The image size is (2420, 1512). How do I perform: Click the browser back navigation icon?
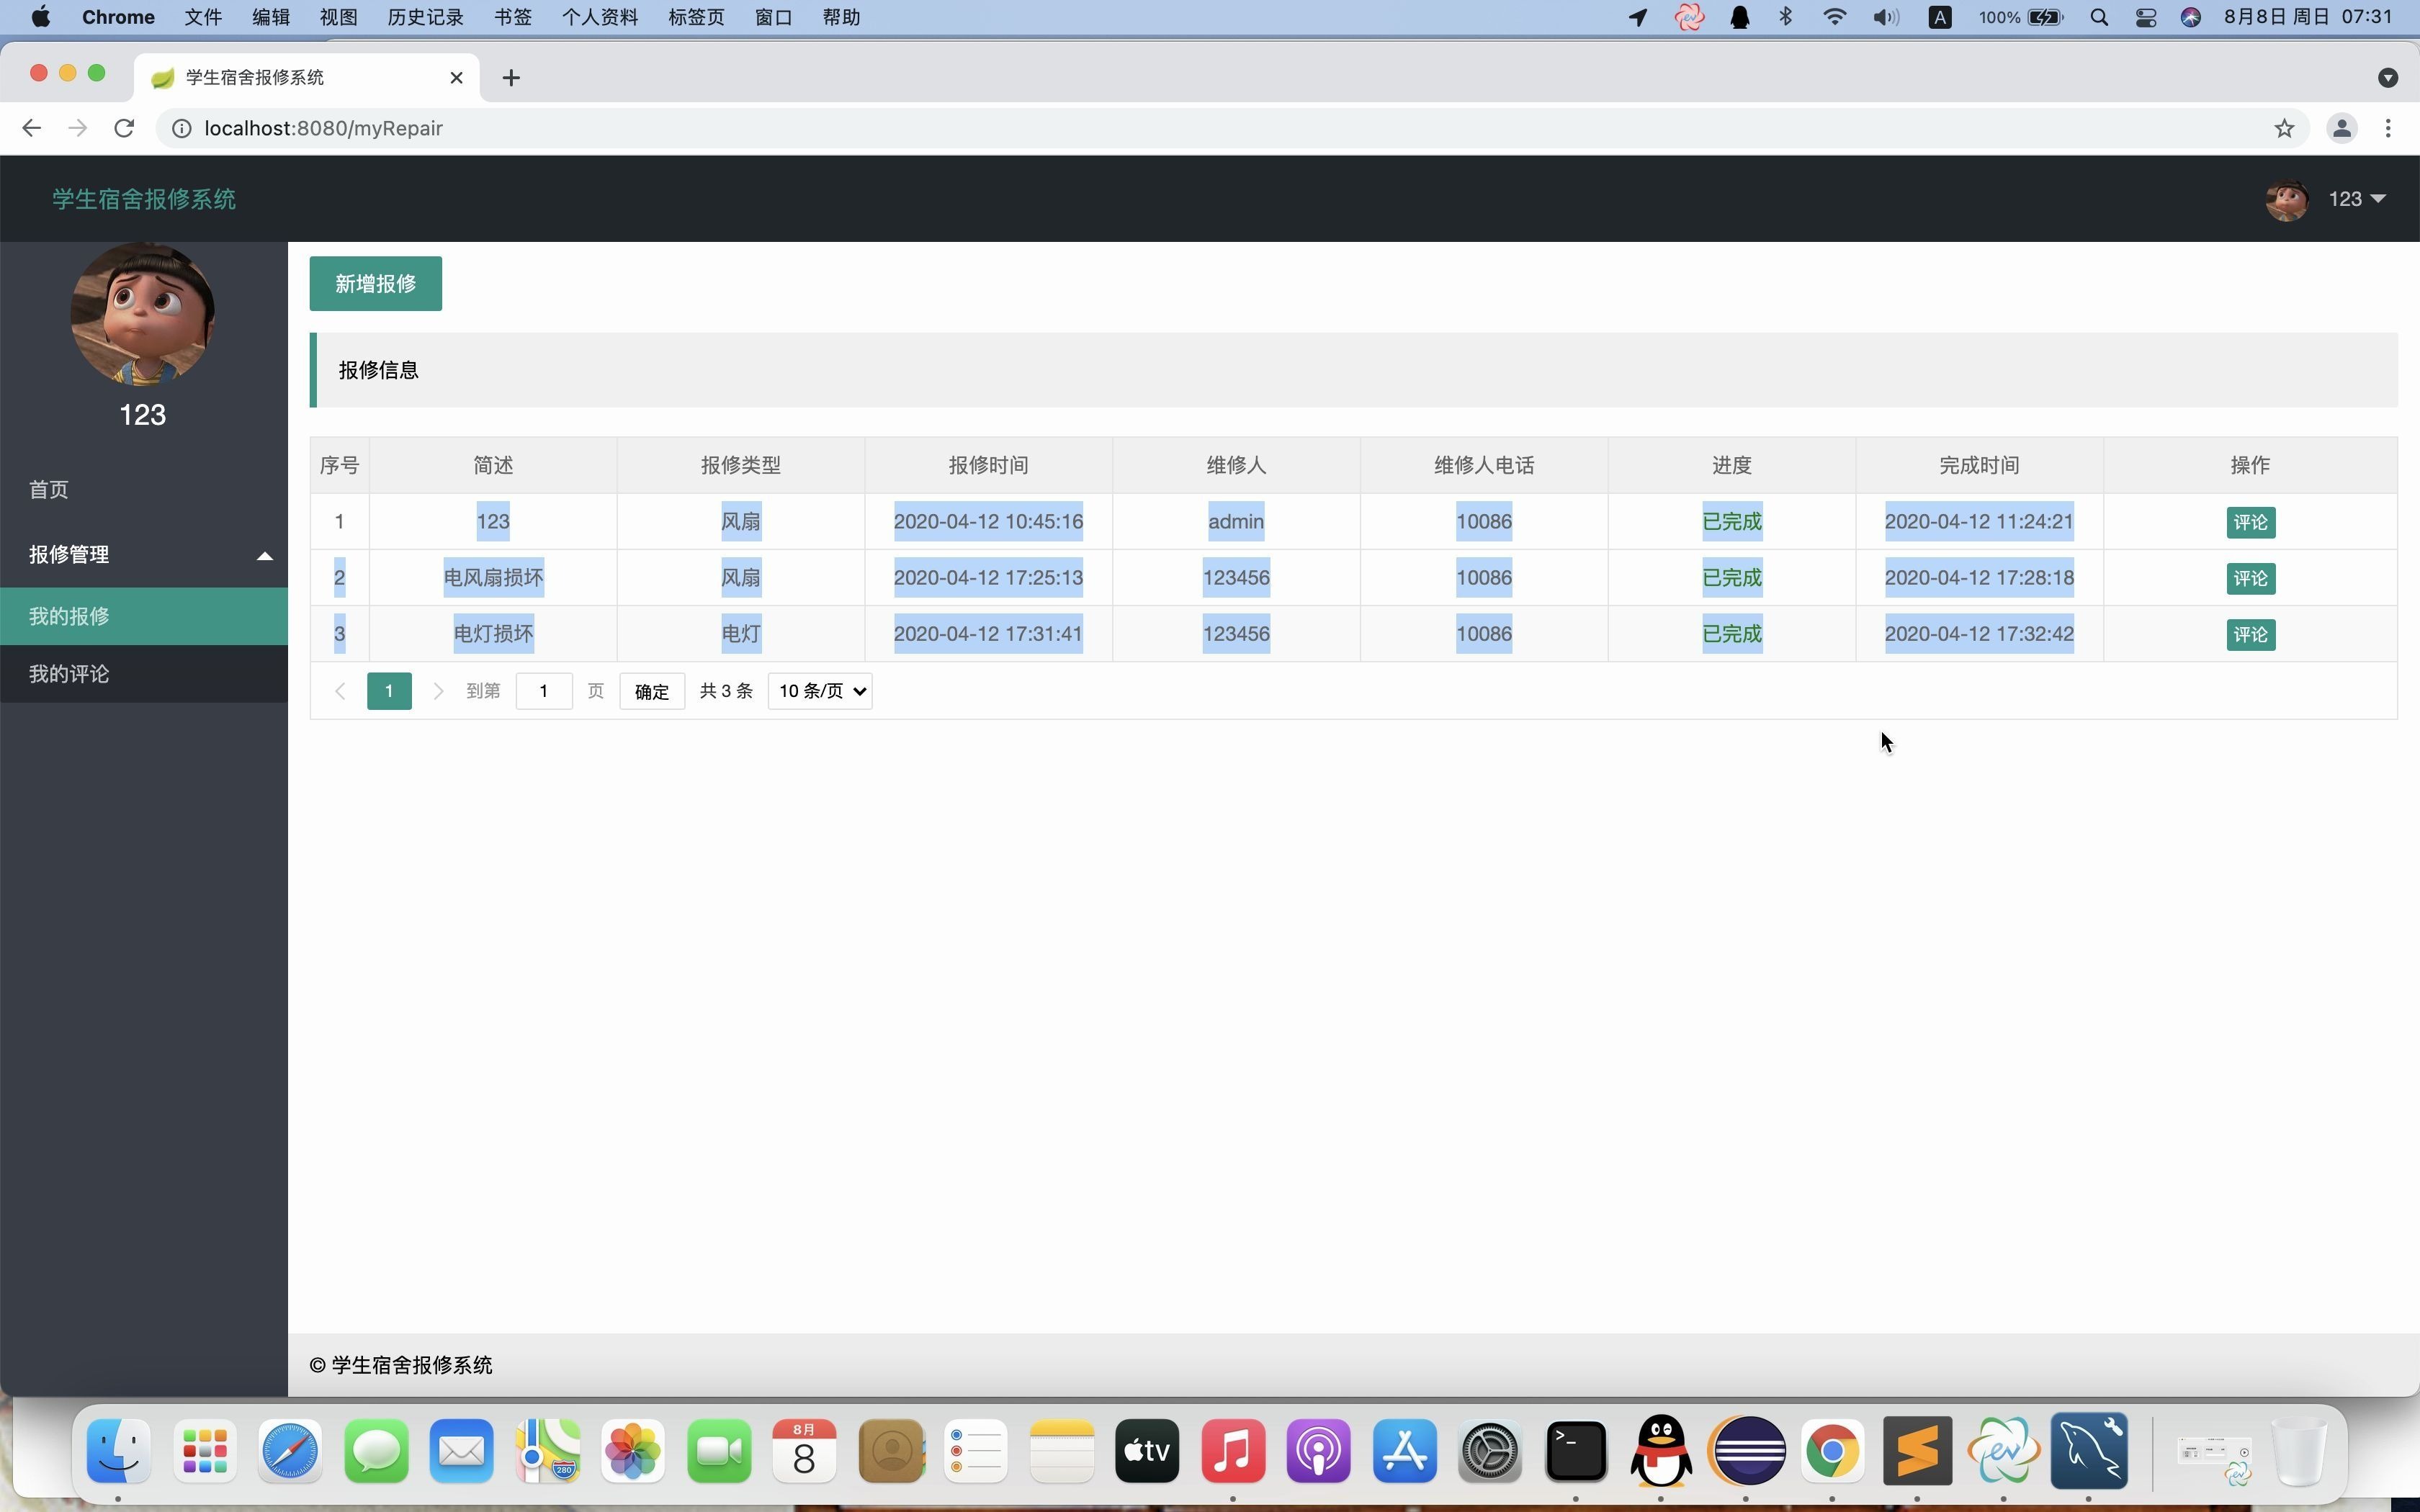click(32, 127)
